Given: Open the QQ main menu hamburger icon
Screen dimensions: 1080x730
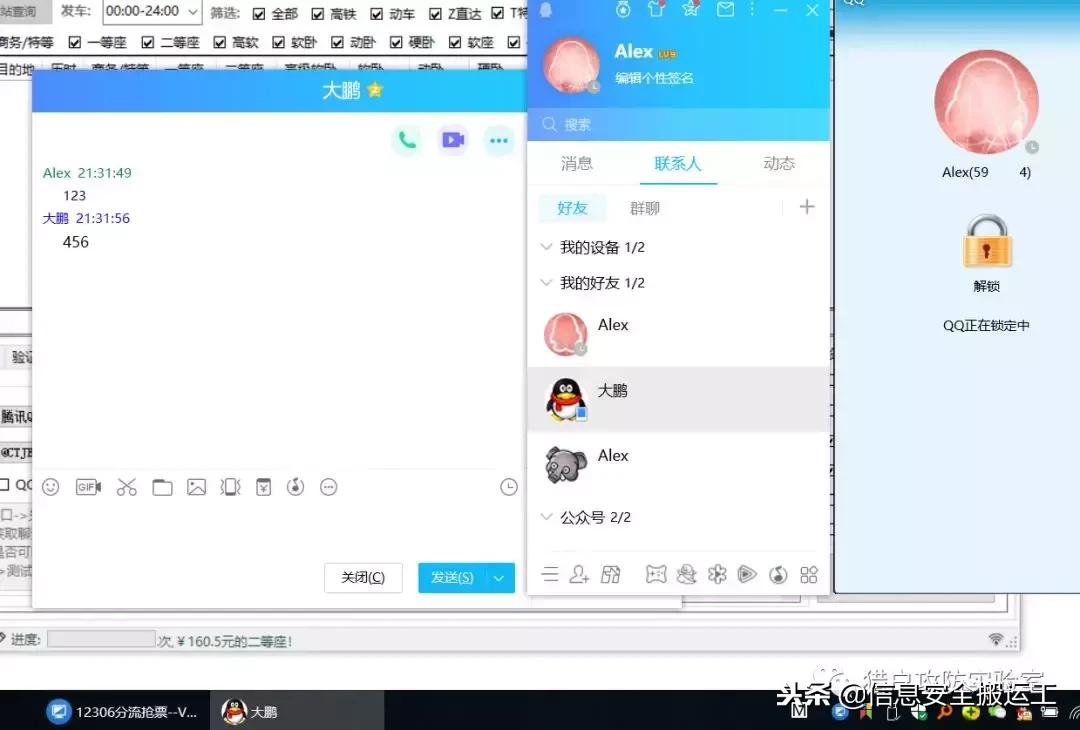Looking at the screenshot, I should 548,574.
